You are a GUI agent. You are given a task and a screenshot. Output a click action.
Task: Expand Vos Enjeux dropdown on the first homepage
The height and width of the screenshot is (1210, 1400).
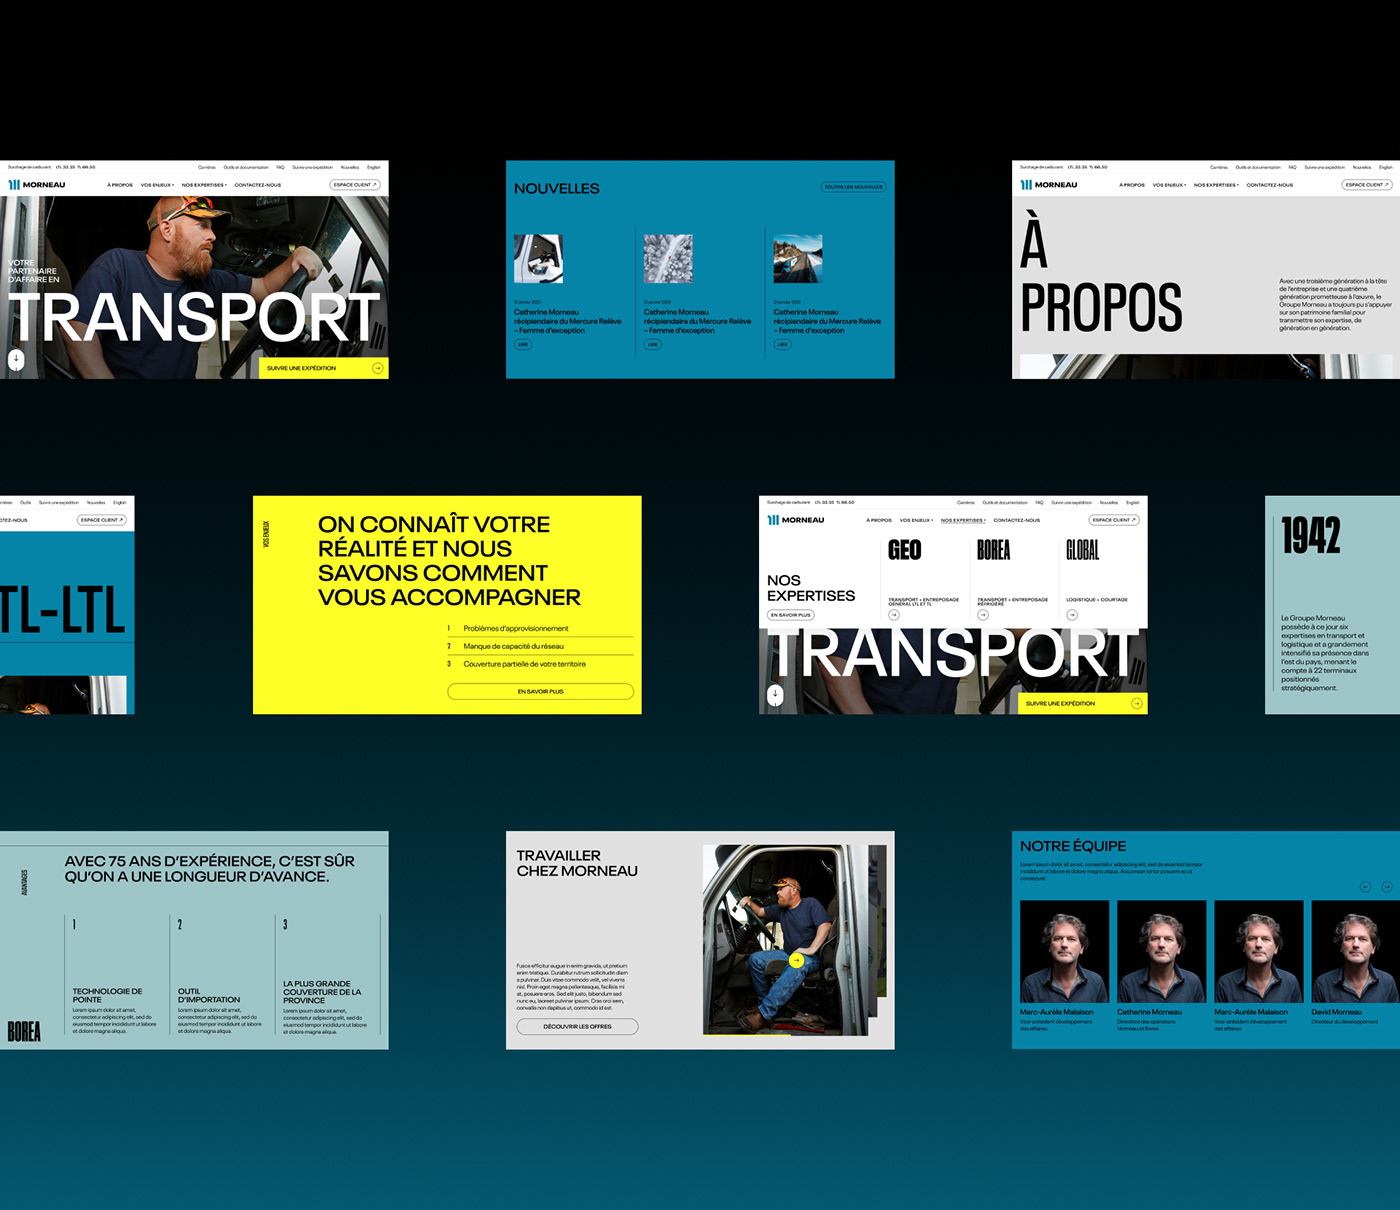pyautogui.click(x=157, y=185)
